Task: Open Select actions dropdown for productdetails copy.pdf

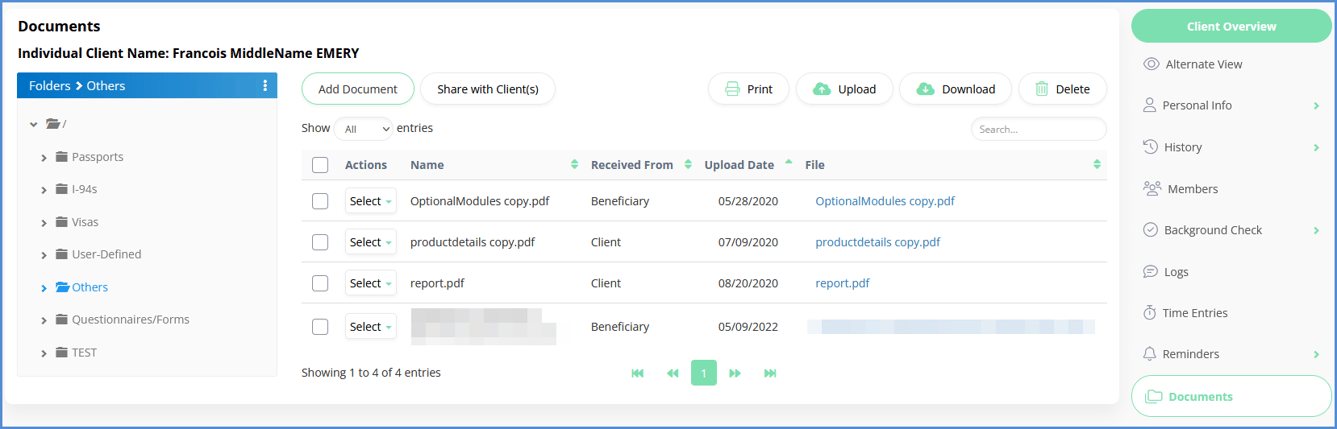Action: click(370, 242)
